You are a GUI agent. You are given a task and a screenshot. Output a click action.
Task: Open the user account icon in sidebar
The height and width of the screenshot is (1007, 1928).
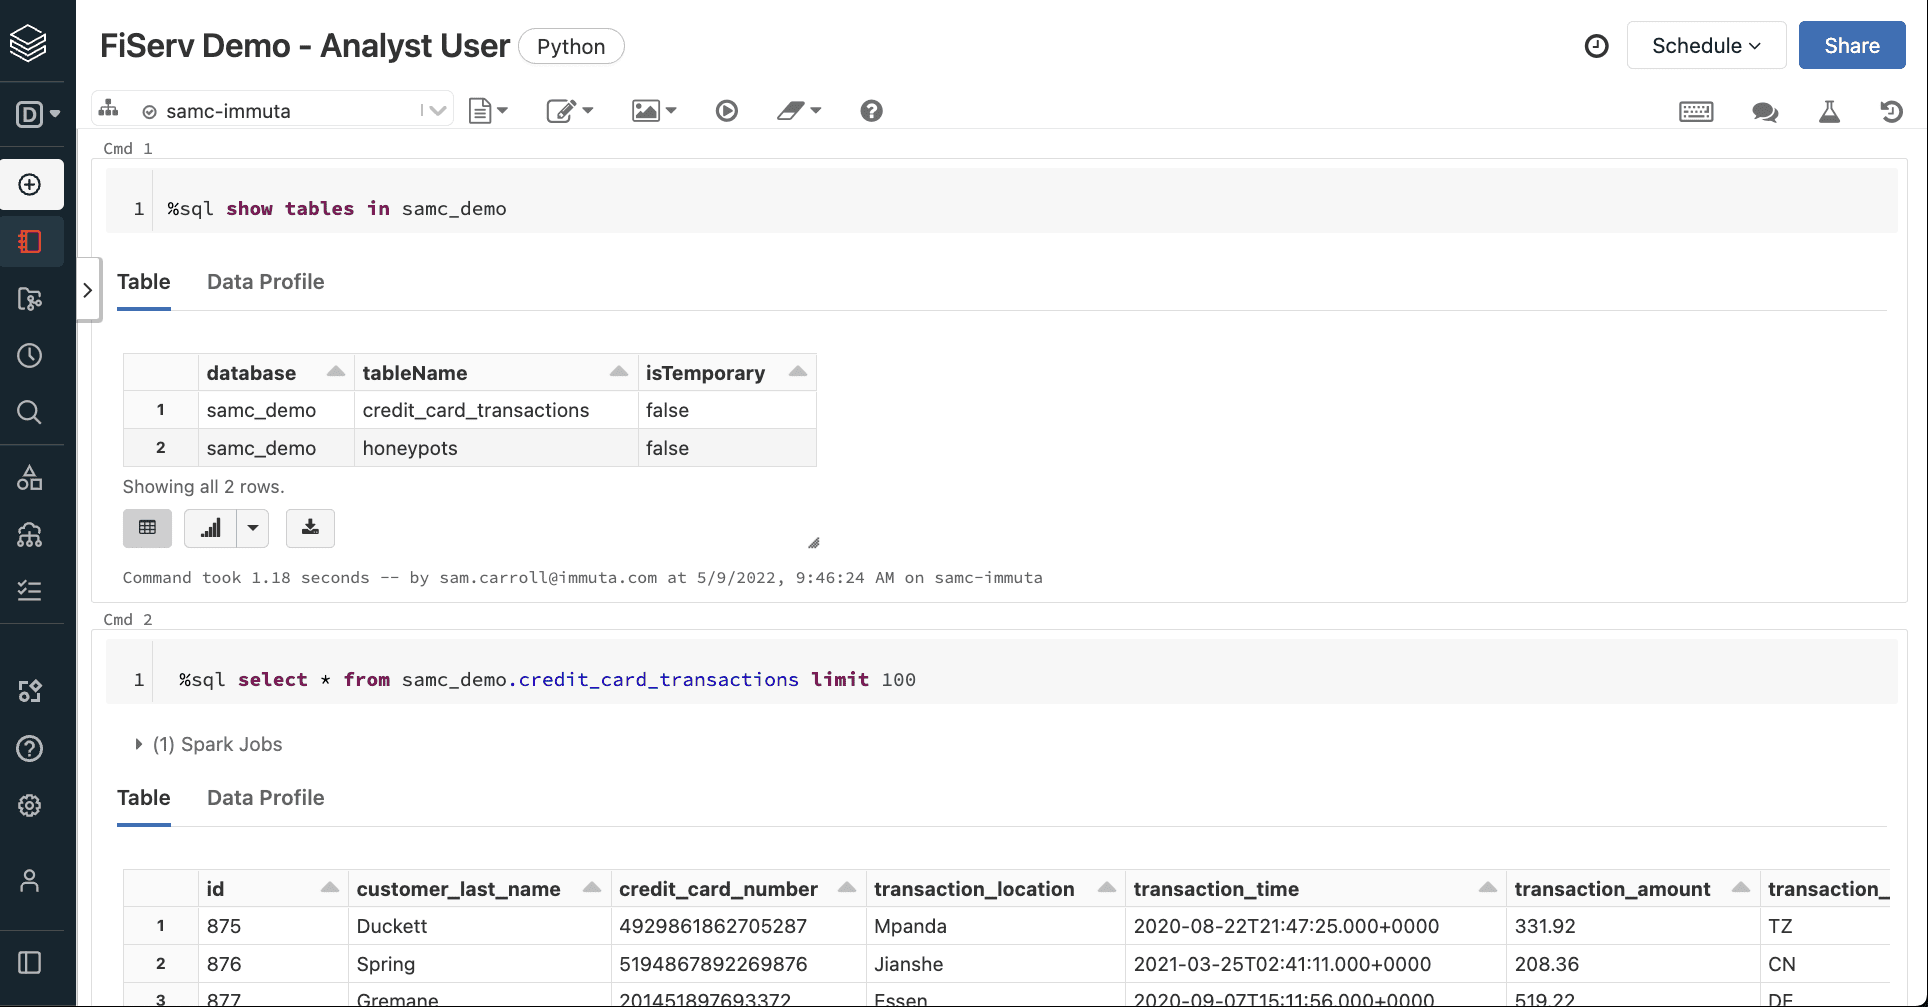pos(30,881)
